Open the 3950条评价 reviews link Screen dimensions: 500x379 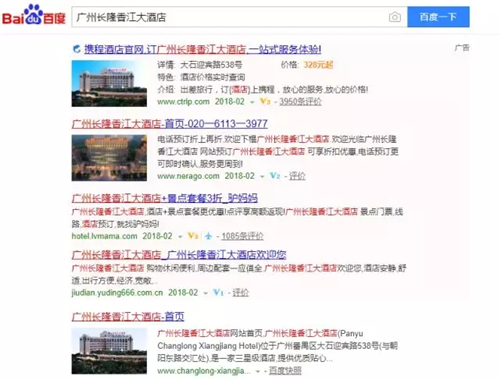(x=300, y=101)
